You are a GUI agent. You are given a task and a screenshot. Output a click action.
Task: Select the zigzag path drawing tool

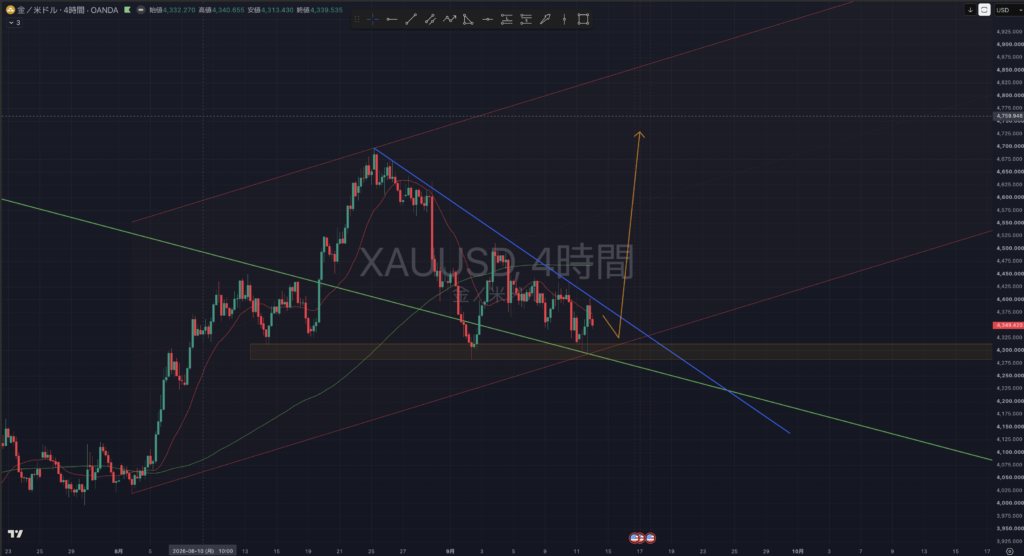tap(449, 20)
